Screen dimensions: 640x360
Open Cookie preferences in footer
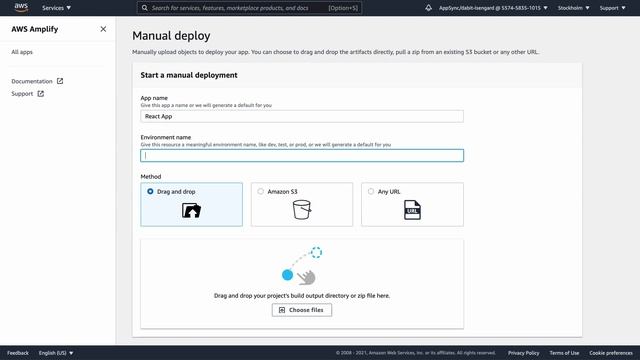pyautogui.click(x=611, y=353)
